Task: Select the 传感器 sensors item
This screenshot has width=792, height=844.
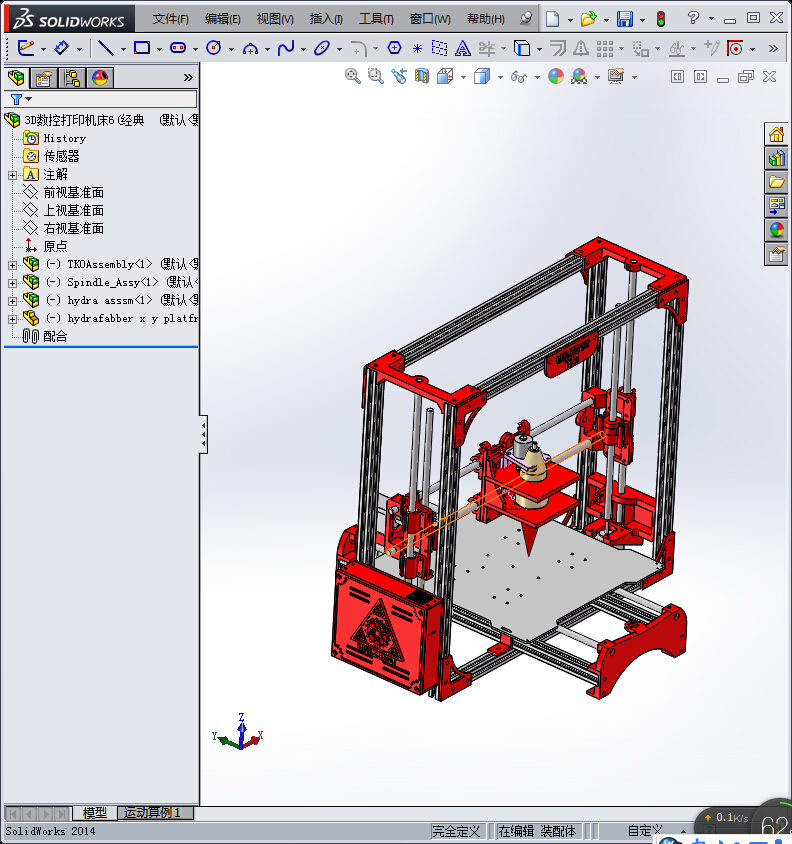Action: (x=61, y=156)
